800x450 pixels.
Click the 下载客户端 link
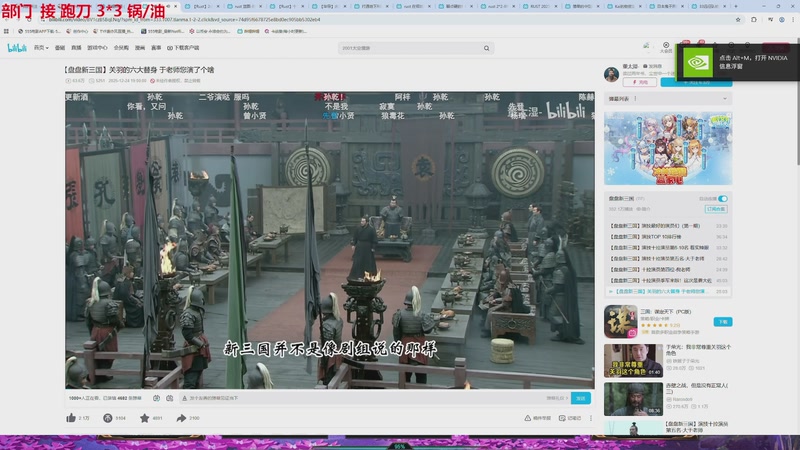(x=183, y=47)
